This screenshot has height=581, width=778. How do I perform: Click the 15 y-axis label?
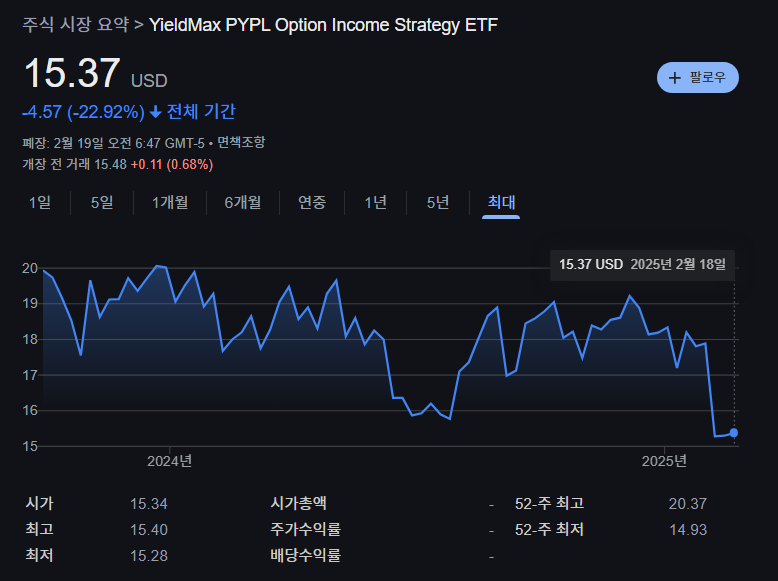click(30, 446)
